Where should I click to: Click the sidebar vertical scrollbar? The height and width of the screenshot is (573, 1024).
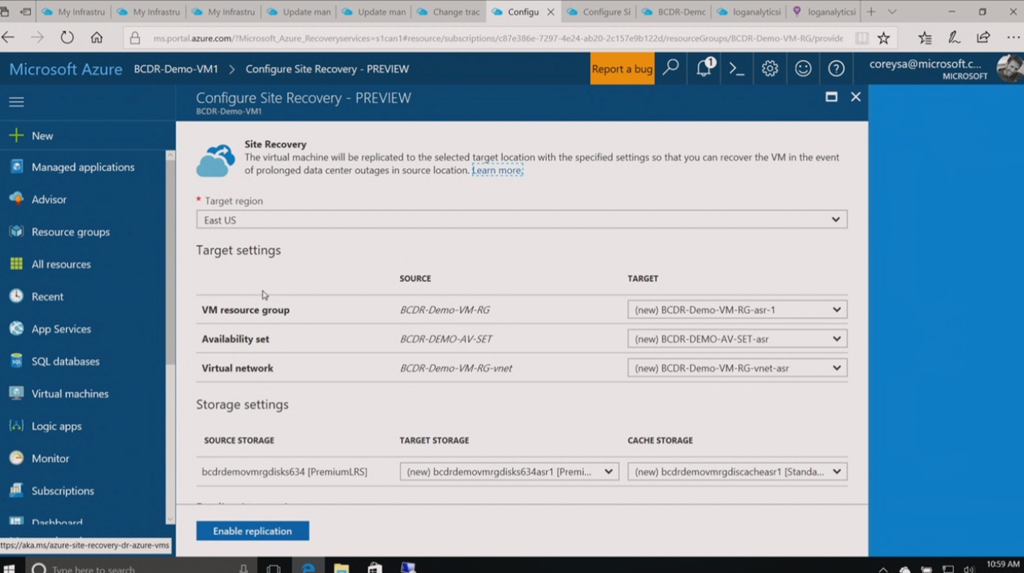pyautogui.click(x=170, y=261)
